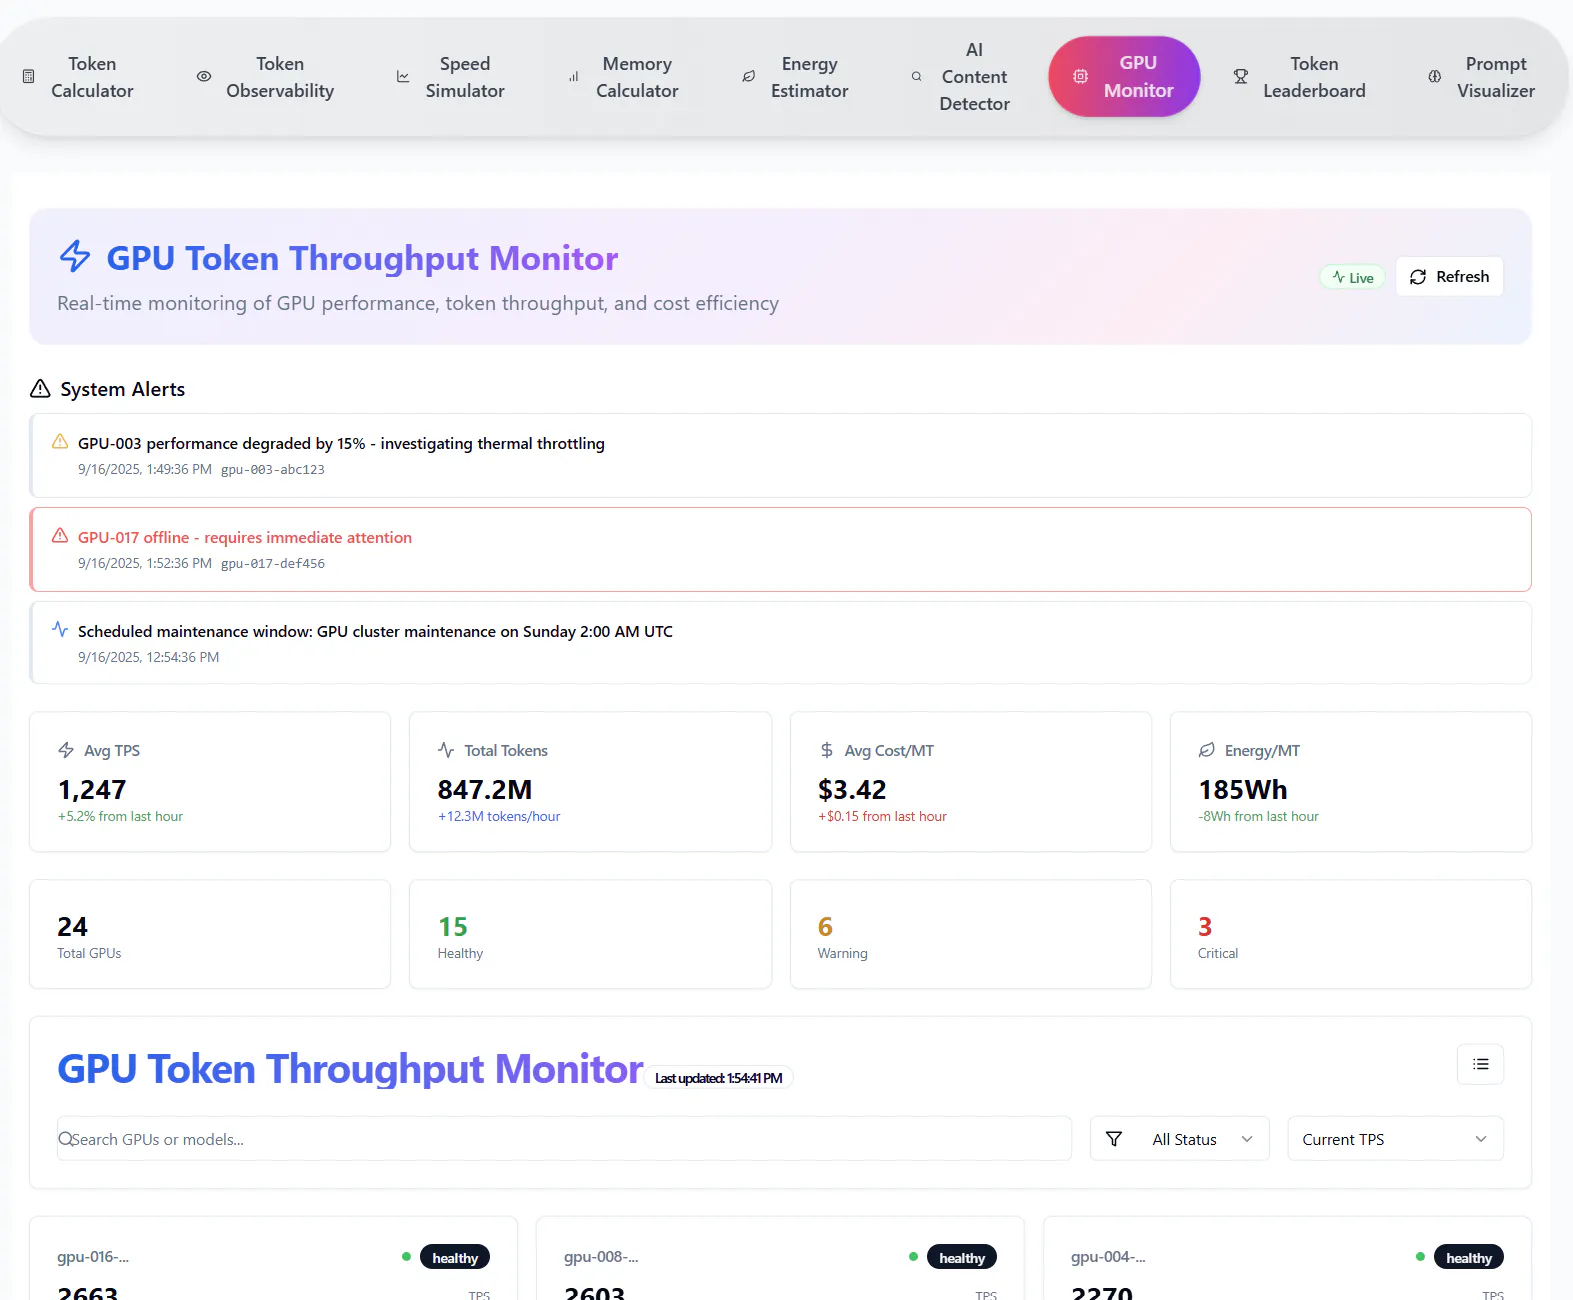This screenshot has width=1573, height=1300.
Task: Click the 3 Critical GPUs card
Action: click(x=1351, y=934)
